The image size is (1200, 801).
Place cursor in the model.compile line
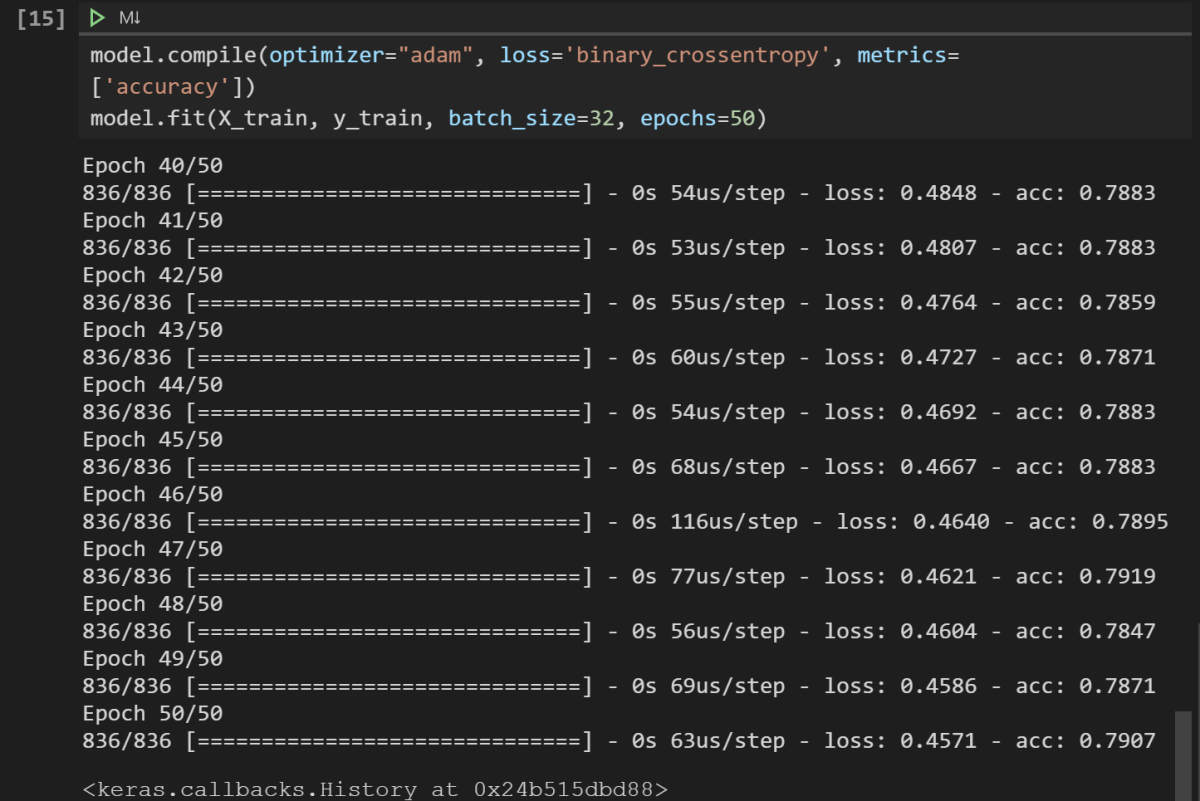(x=250, y=55)
